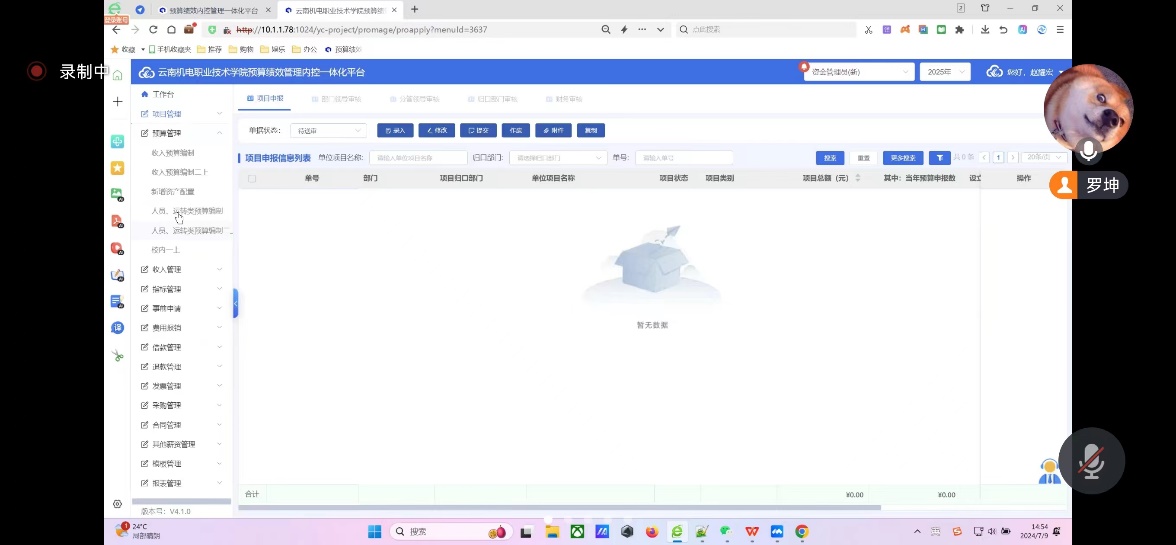Click the settings gear icon at bottom-left
This screenshot has height=545, width=1176.
coord(117,504)
